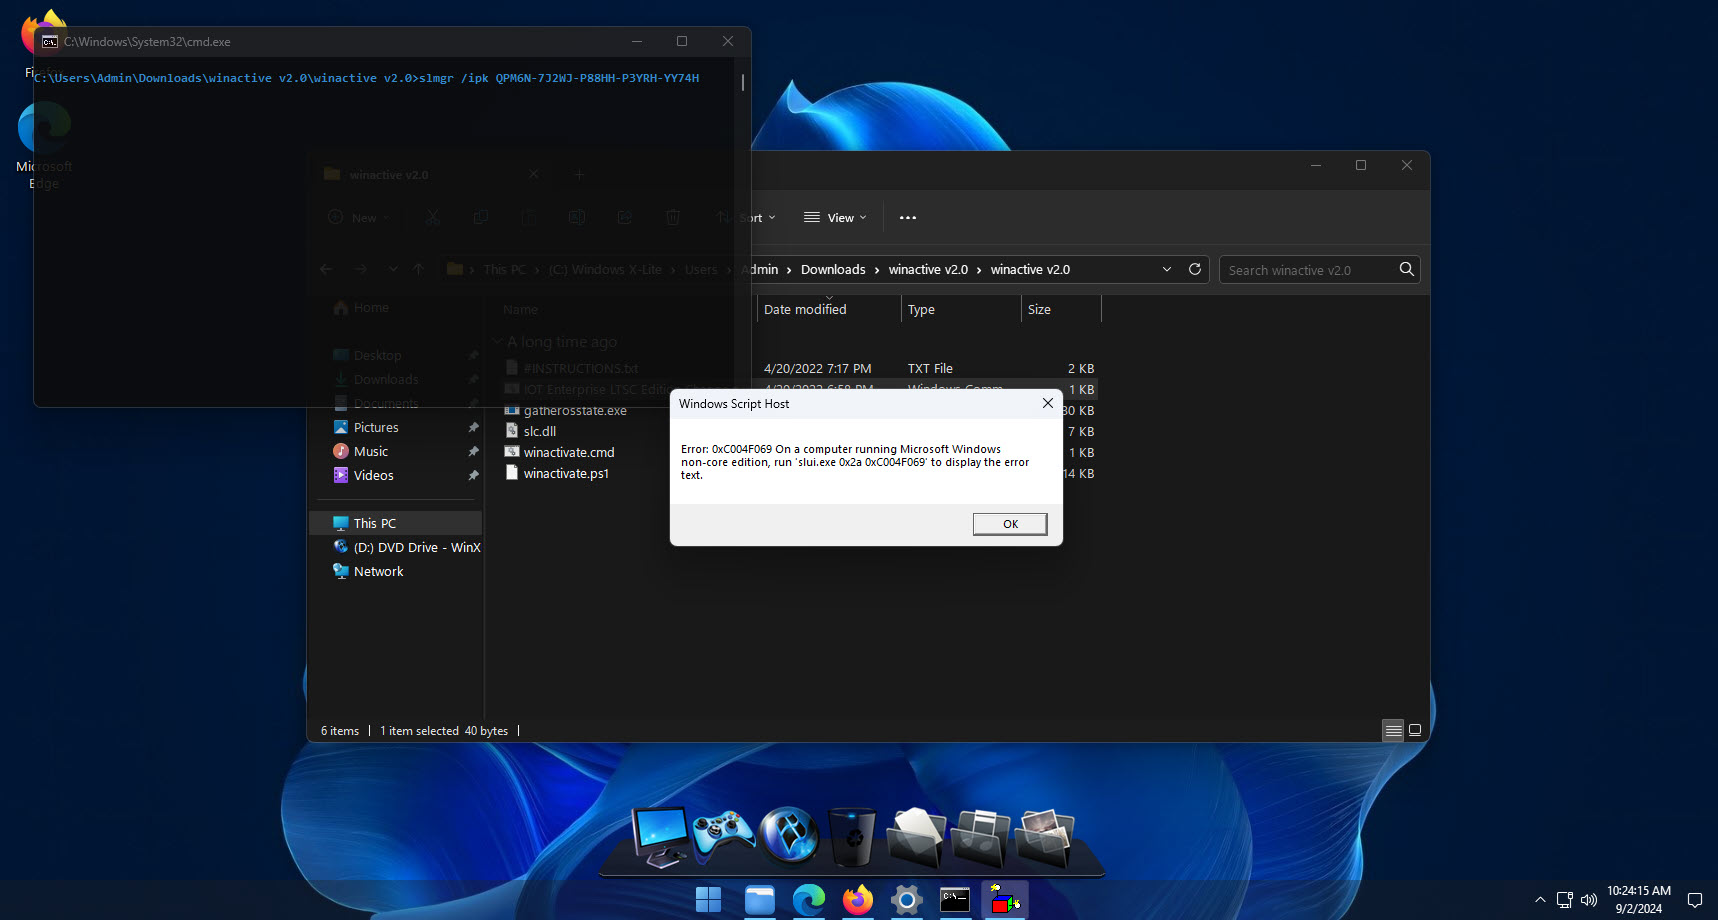
Task: Click the Windows Script Host taskbar icon
Action: click(x=1005, y=900)
